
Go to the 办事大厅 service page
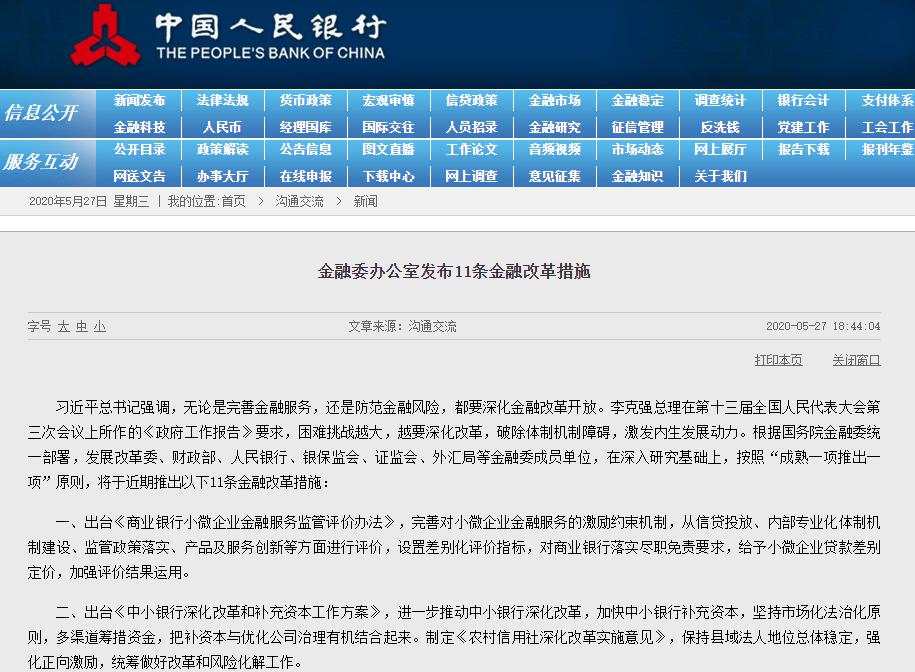click(222, 176)
